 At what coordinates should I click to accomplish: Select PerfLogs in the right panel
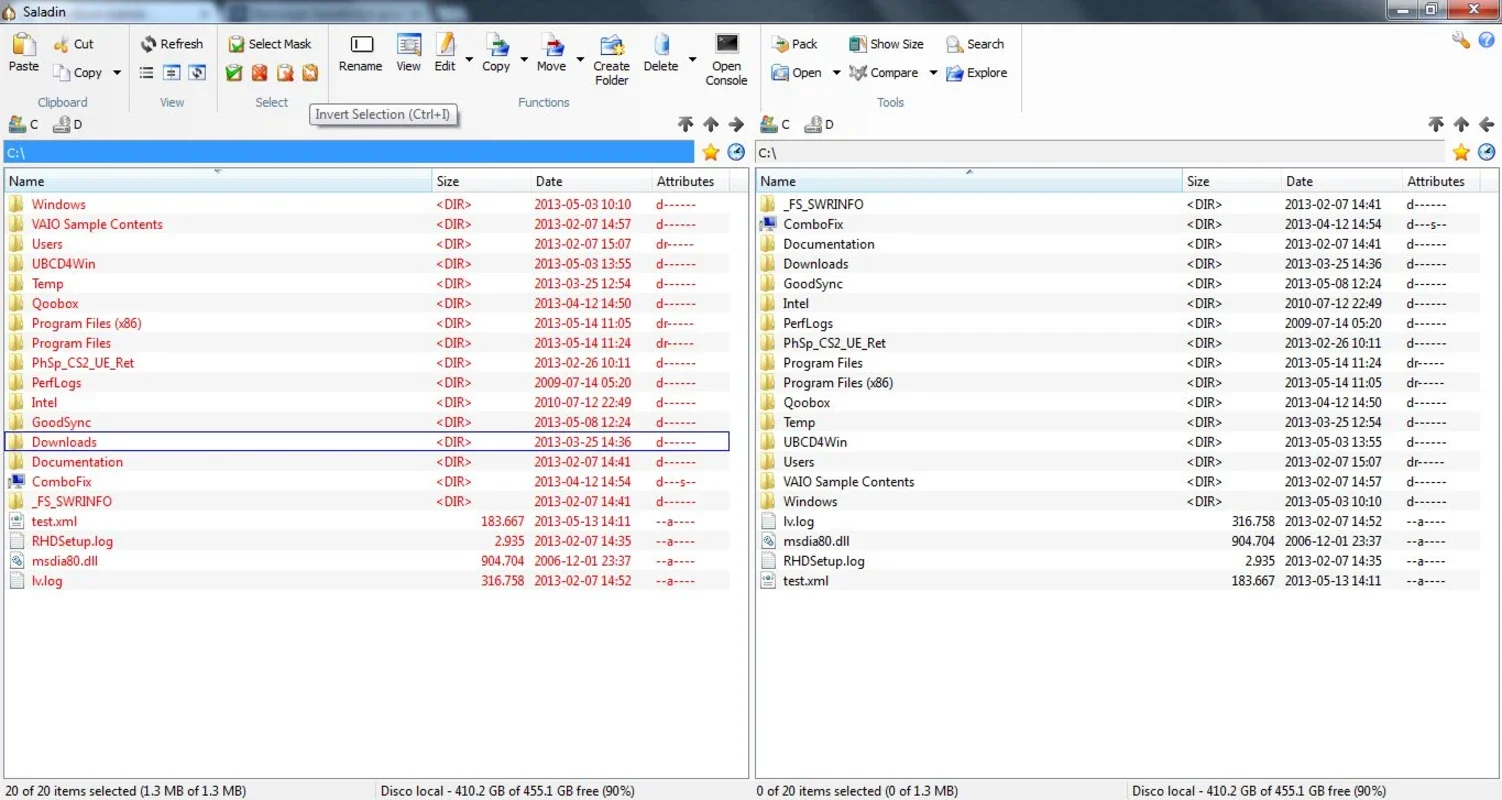click(1118, 323)
